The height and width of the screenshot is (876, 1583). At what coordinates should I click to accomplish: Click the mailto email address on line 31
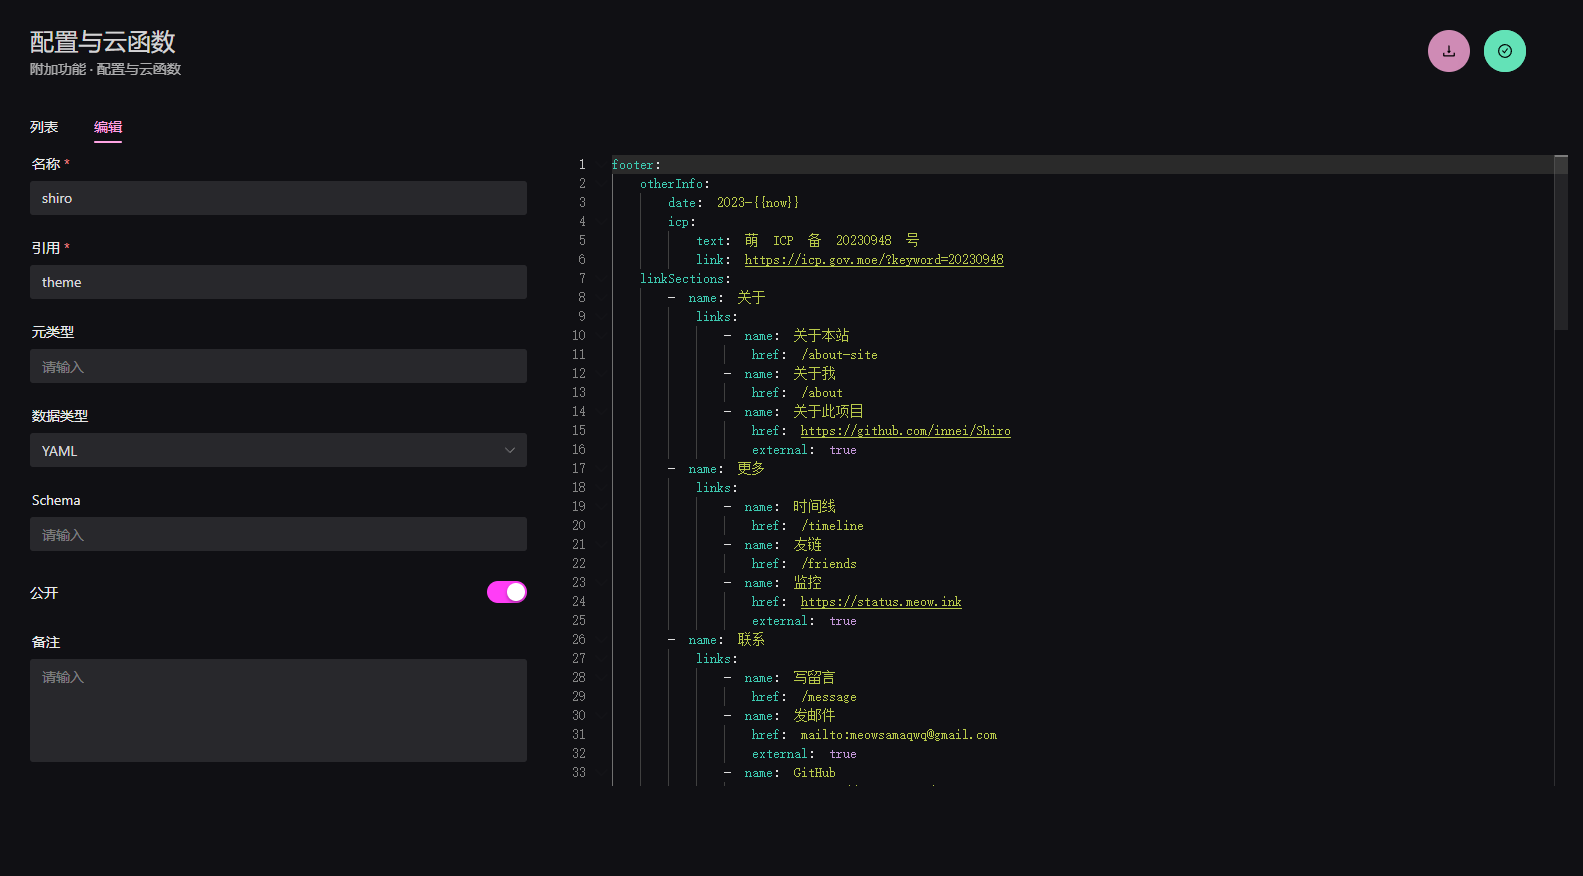pyautogui.click(x=898, y=735)
